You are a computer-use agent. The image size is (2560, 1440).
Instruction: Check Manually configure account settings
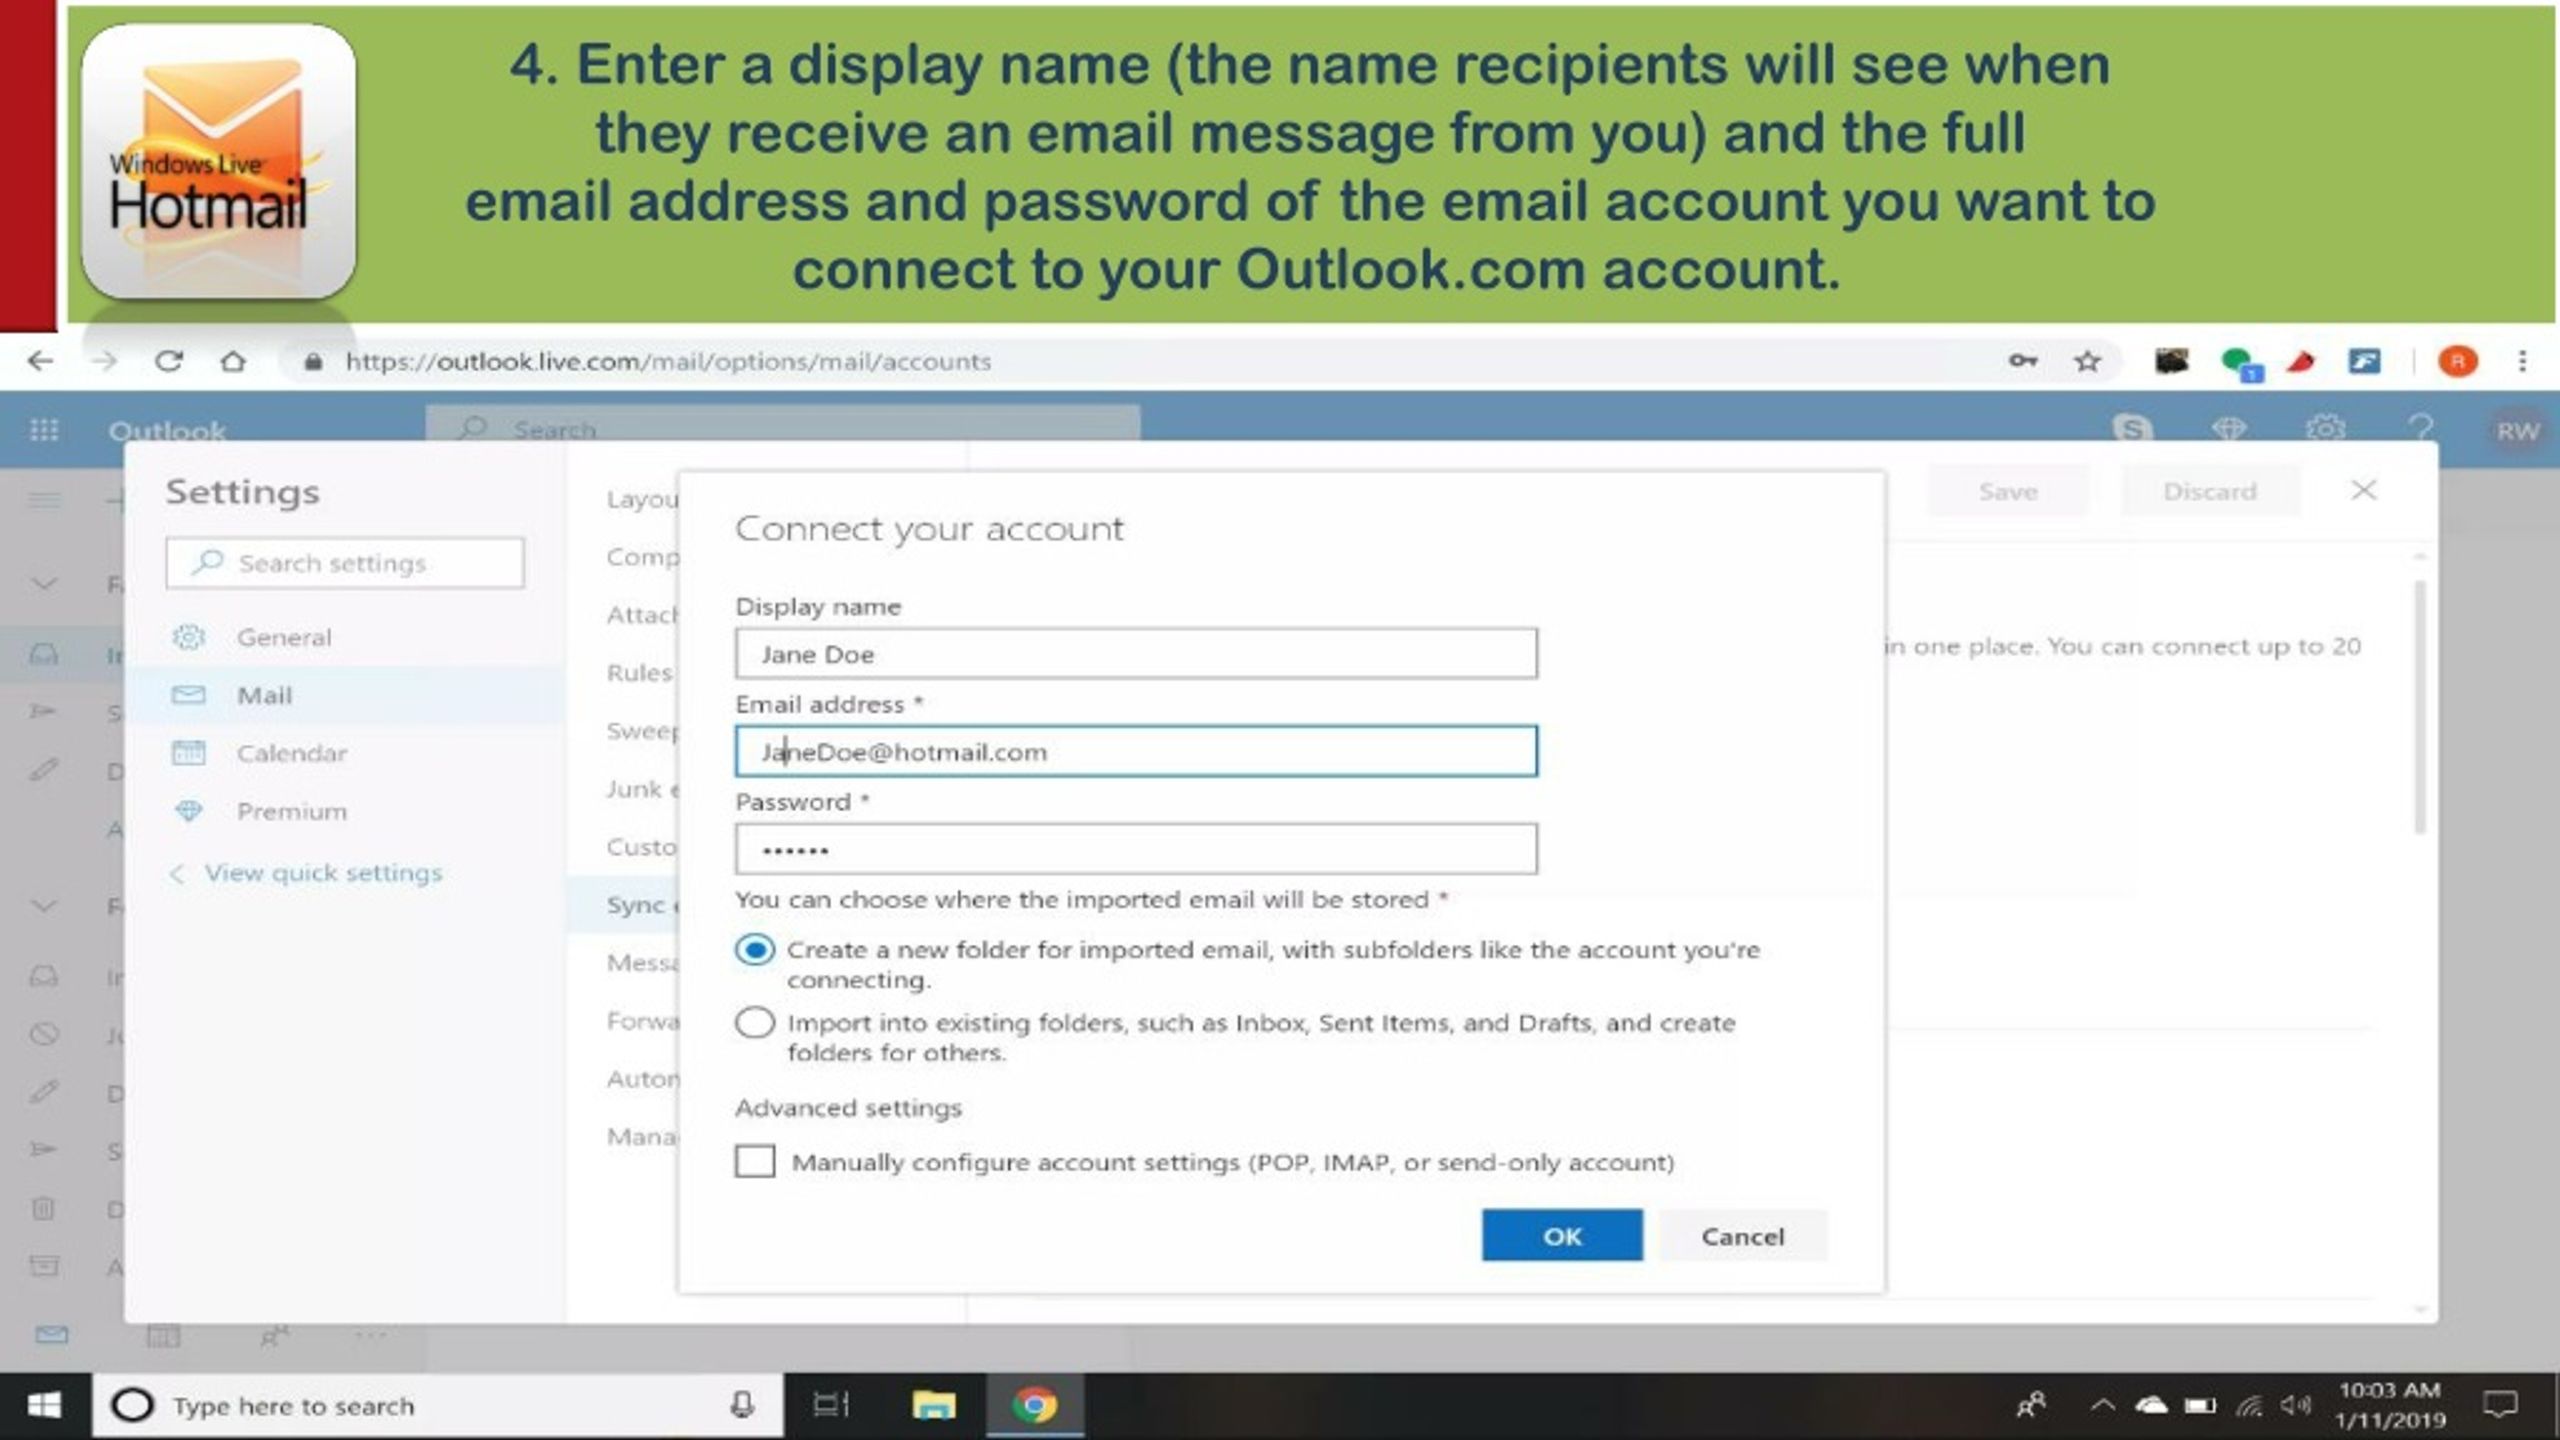(x=755, y=1161)
